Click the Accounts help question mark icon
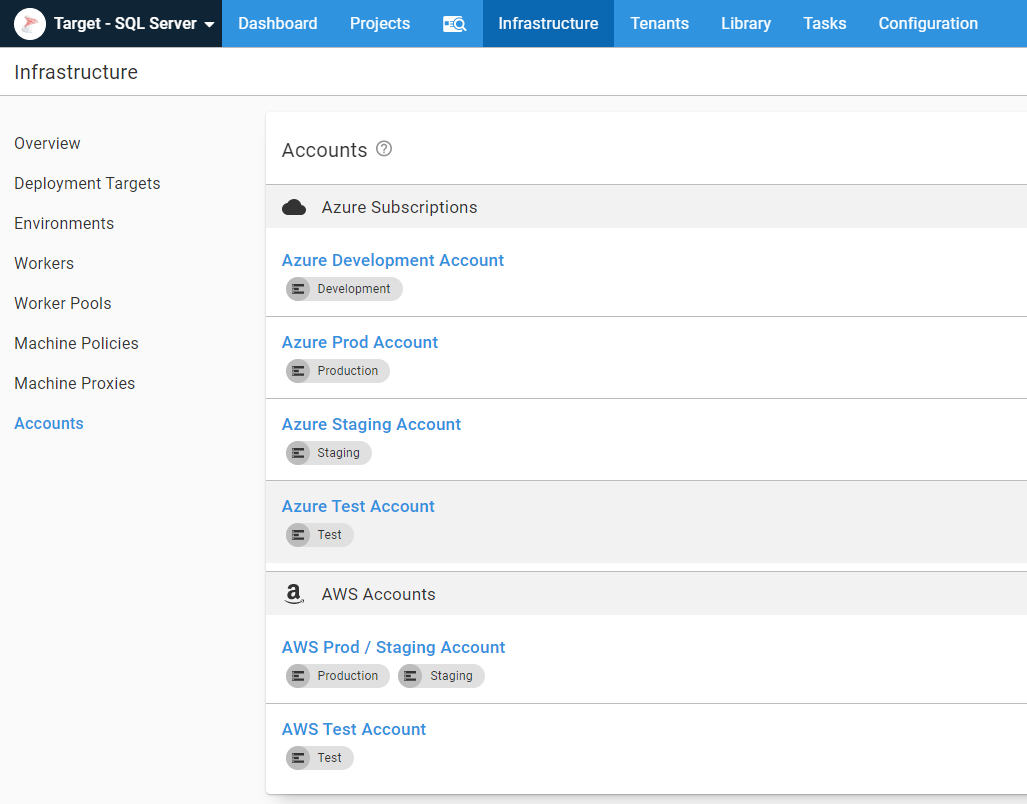The image size is (1027, 804). (384, 149)
